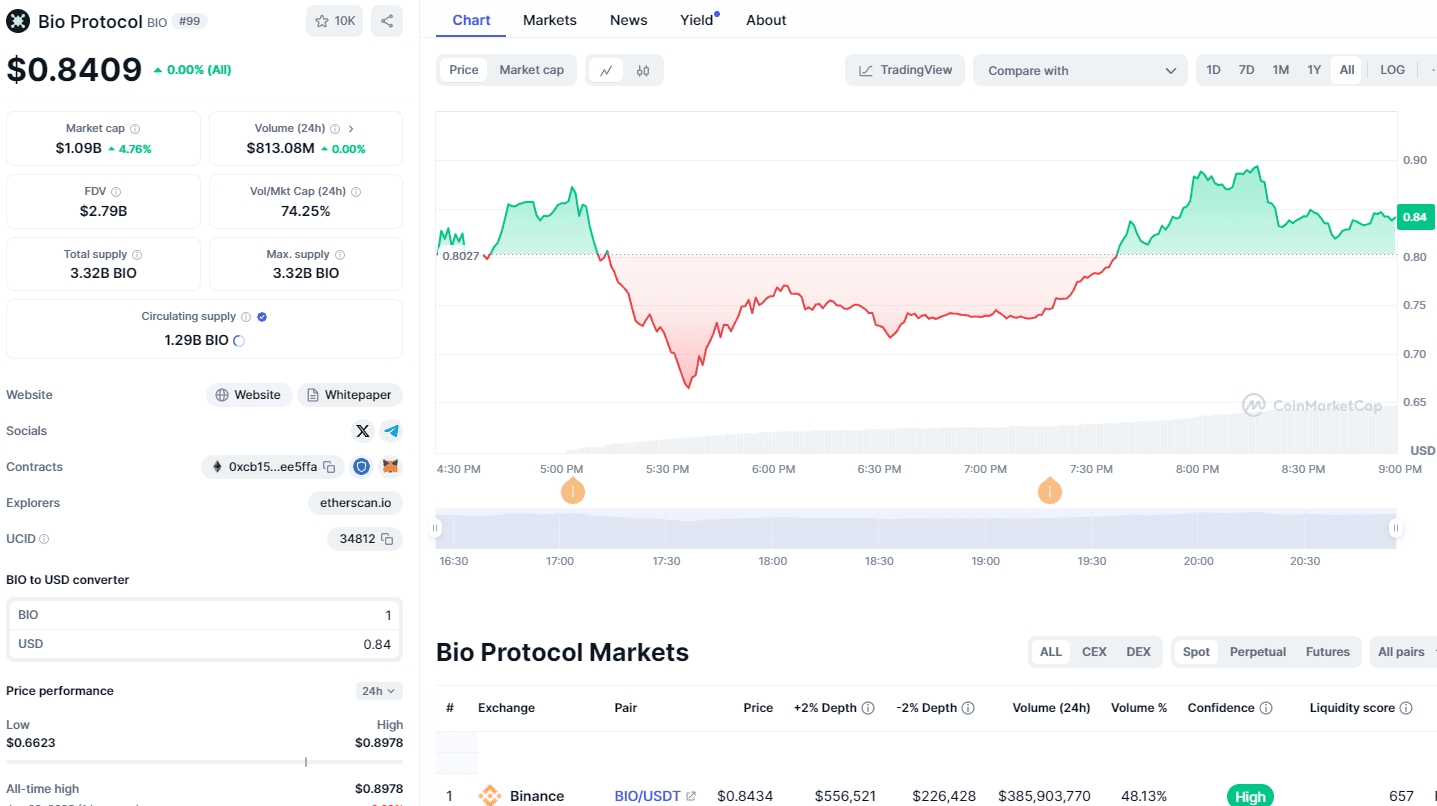Open the Compare with dropdown
The height and width of the screenshot is (806, 1437).
[1080, 70]
